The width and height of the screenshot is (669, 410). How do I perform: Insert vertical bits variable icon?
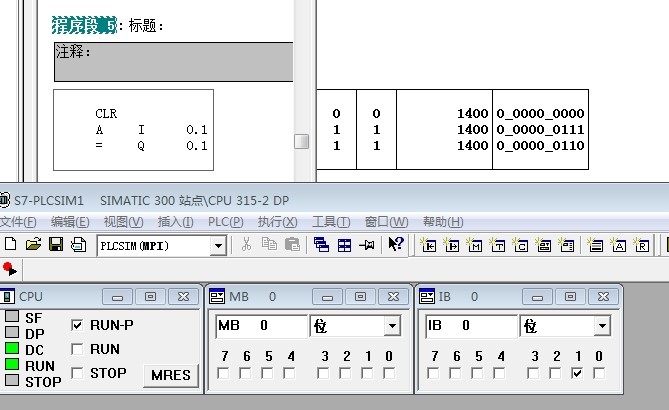tap(567, 245)
